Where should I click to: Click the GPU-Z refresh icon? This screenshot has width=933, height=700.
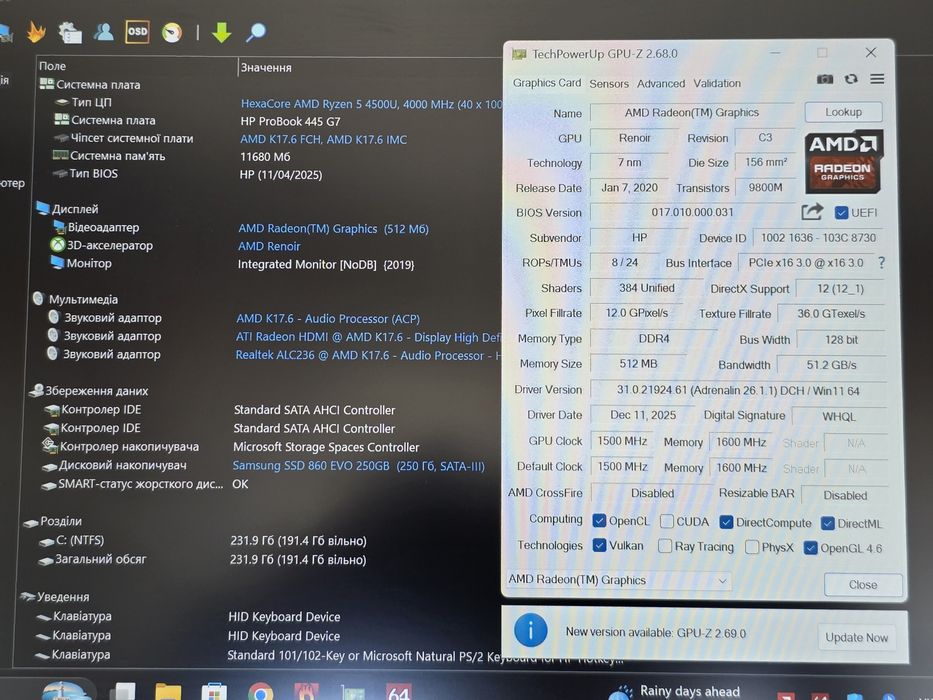click(851, 79)
